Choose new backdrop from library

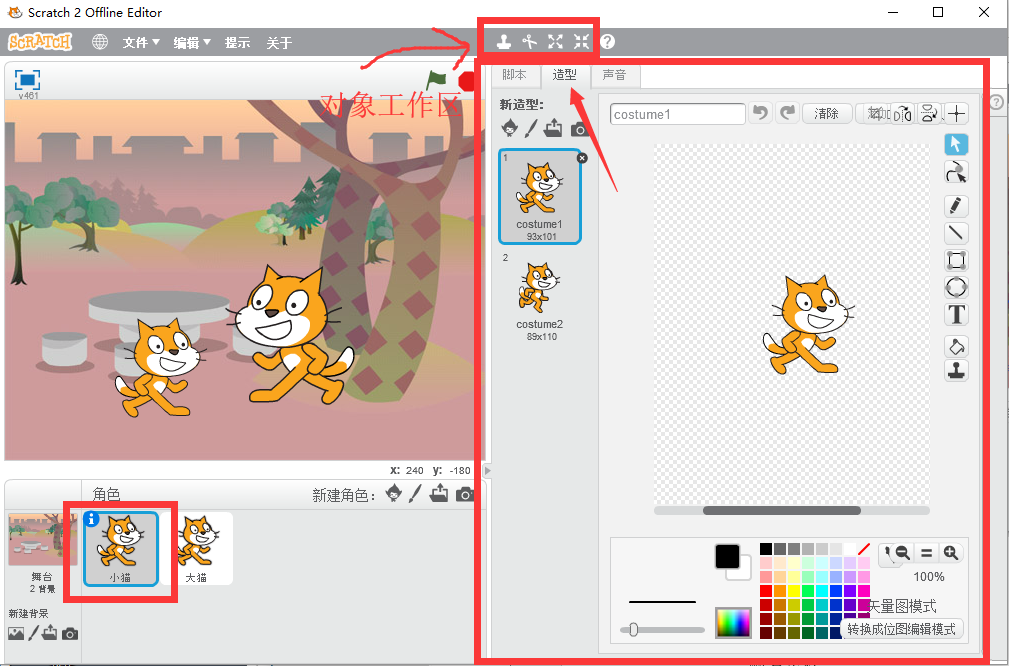click(x=16, y=634)
